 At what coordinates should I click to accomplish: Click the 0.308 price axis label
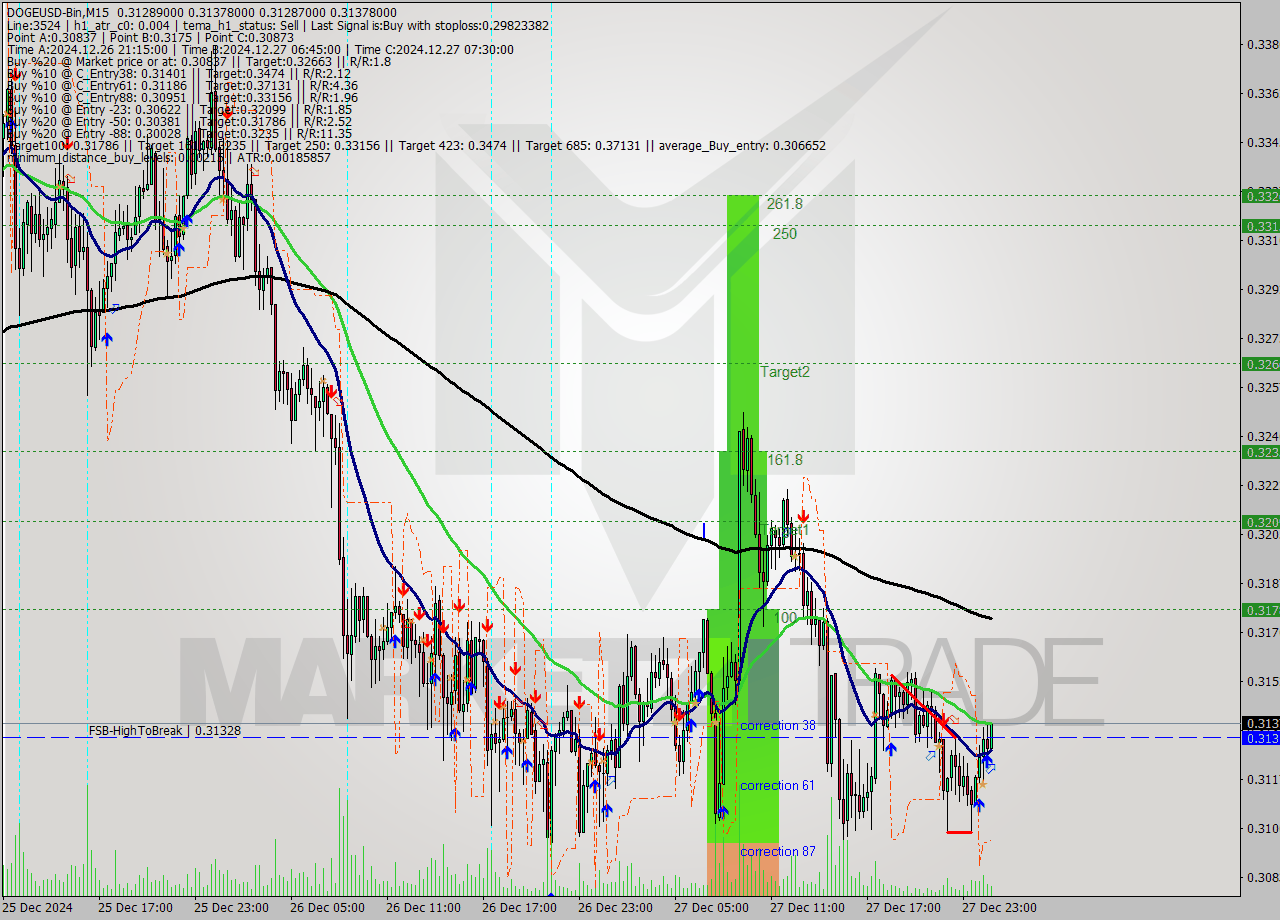tap(1262, 877)
